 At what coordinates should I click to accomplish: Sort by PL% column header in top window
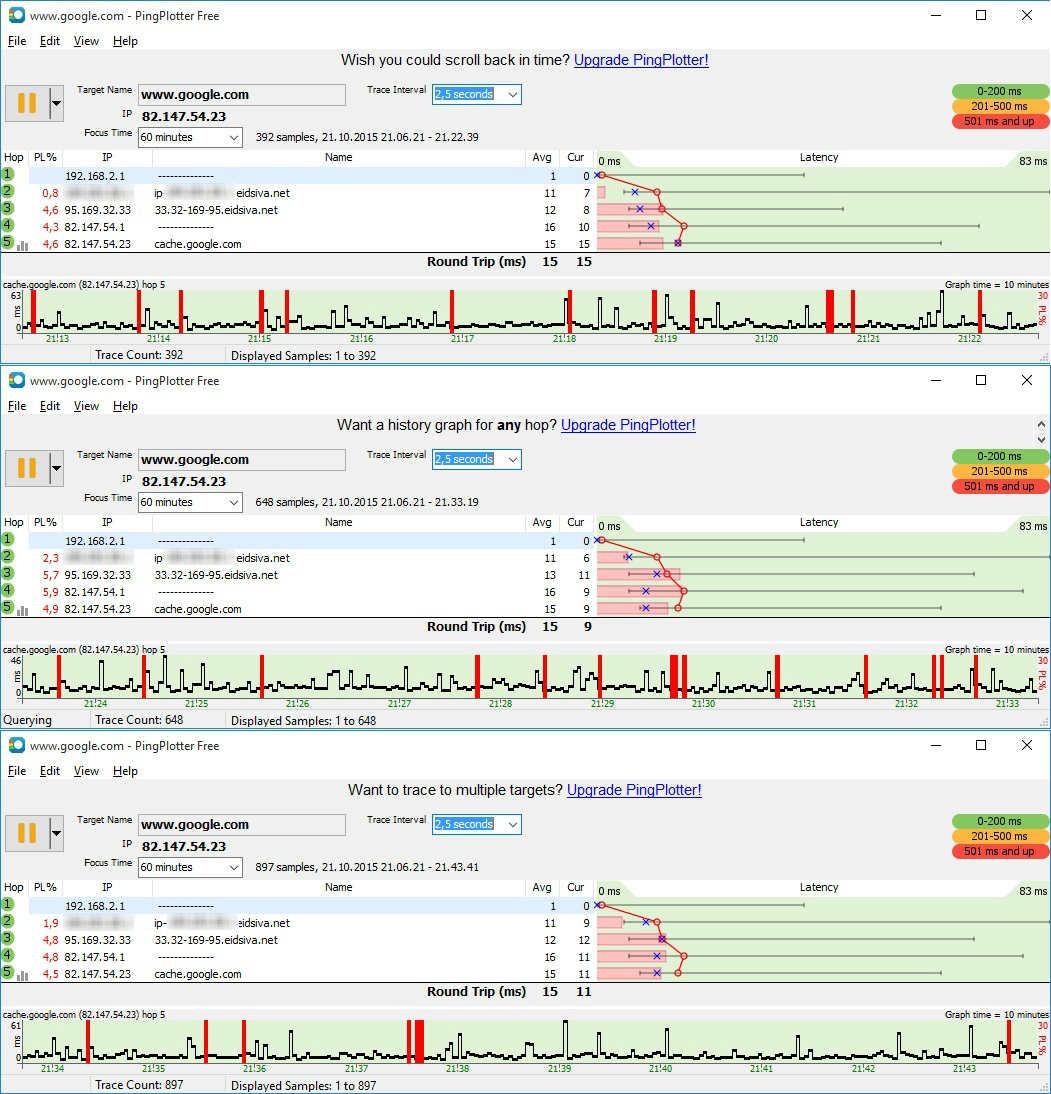(45, 158)
